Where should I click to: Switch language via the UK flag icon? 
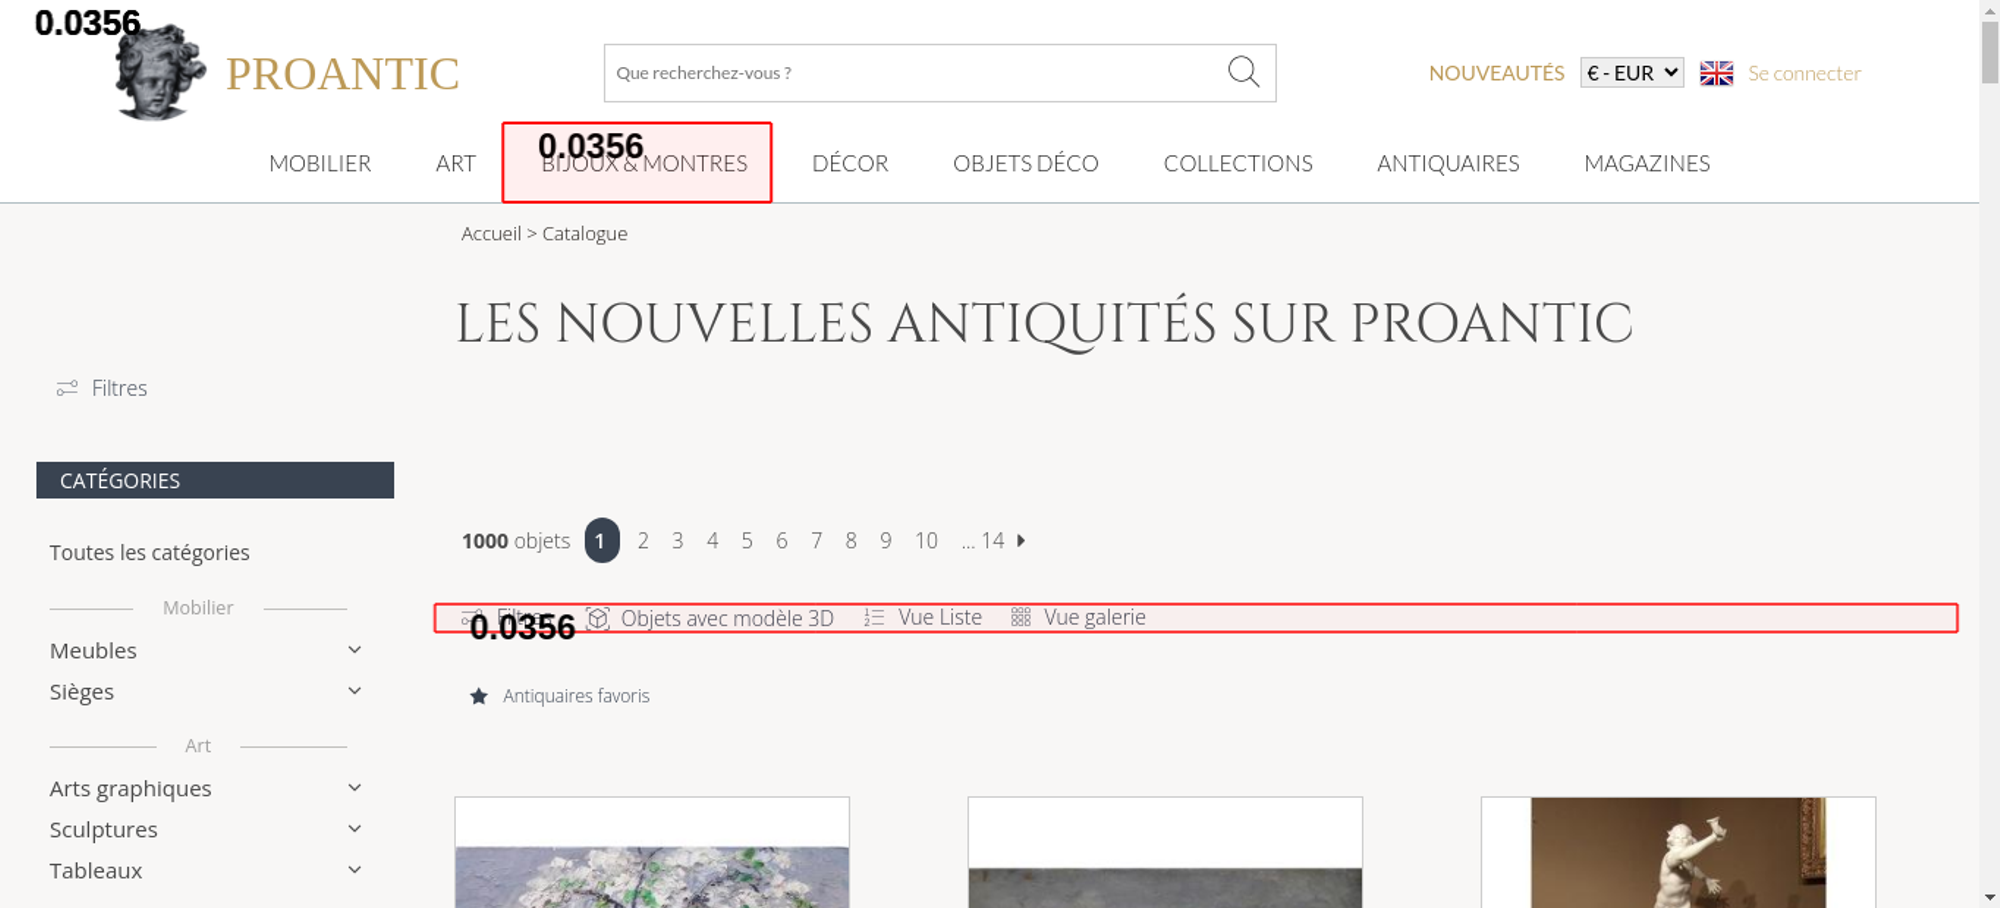pyautogui.click(x=1716, y=73)
